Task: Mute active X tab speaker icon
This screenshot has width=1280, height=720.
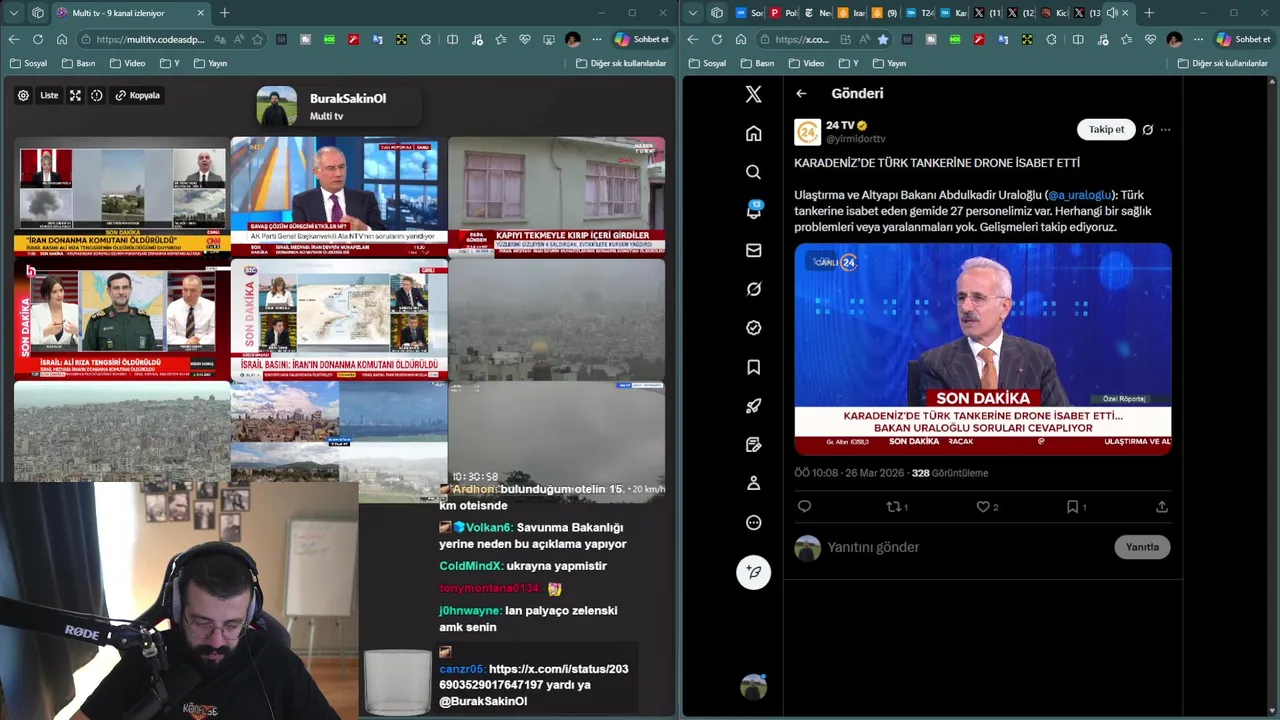Action: (x=1111, y=13)
